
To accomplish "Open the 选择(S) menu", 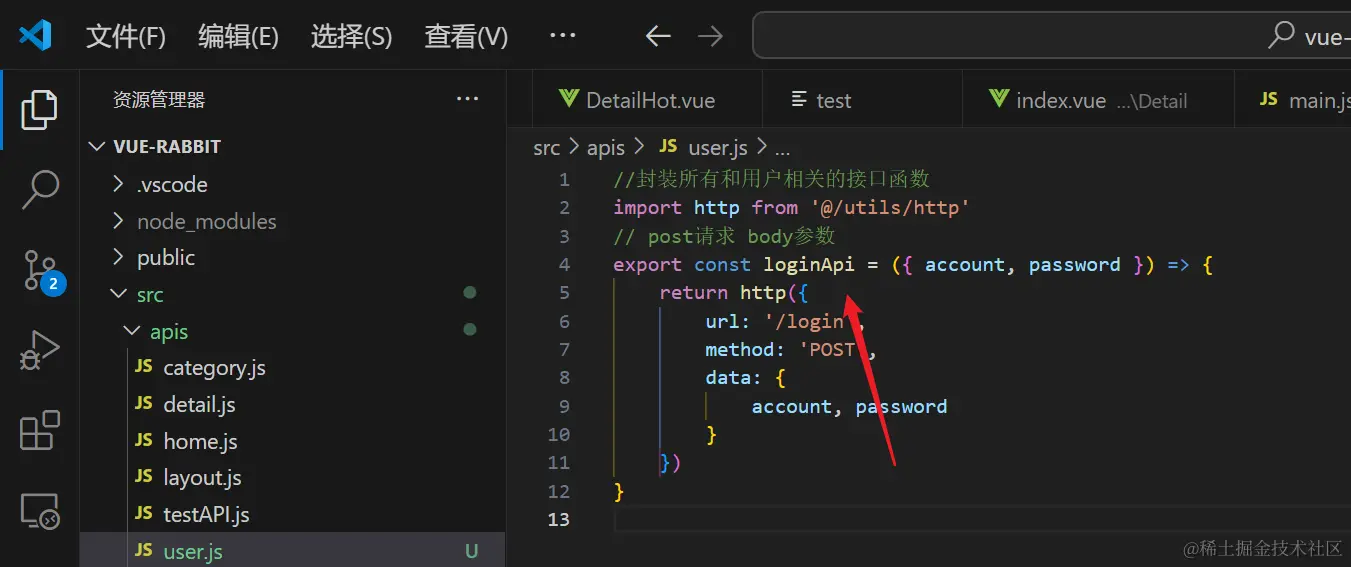I will click(x=351, y=37).
